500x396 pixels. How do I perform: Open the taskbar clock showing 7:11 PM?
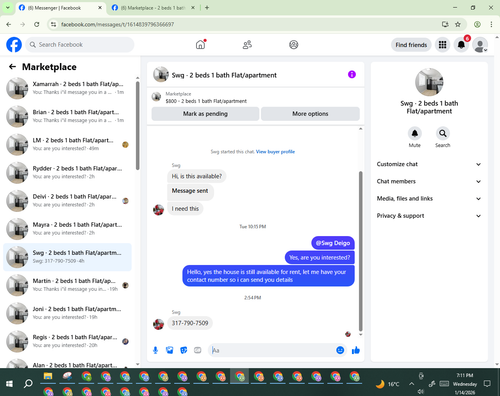[x=465, y=384]
